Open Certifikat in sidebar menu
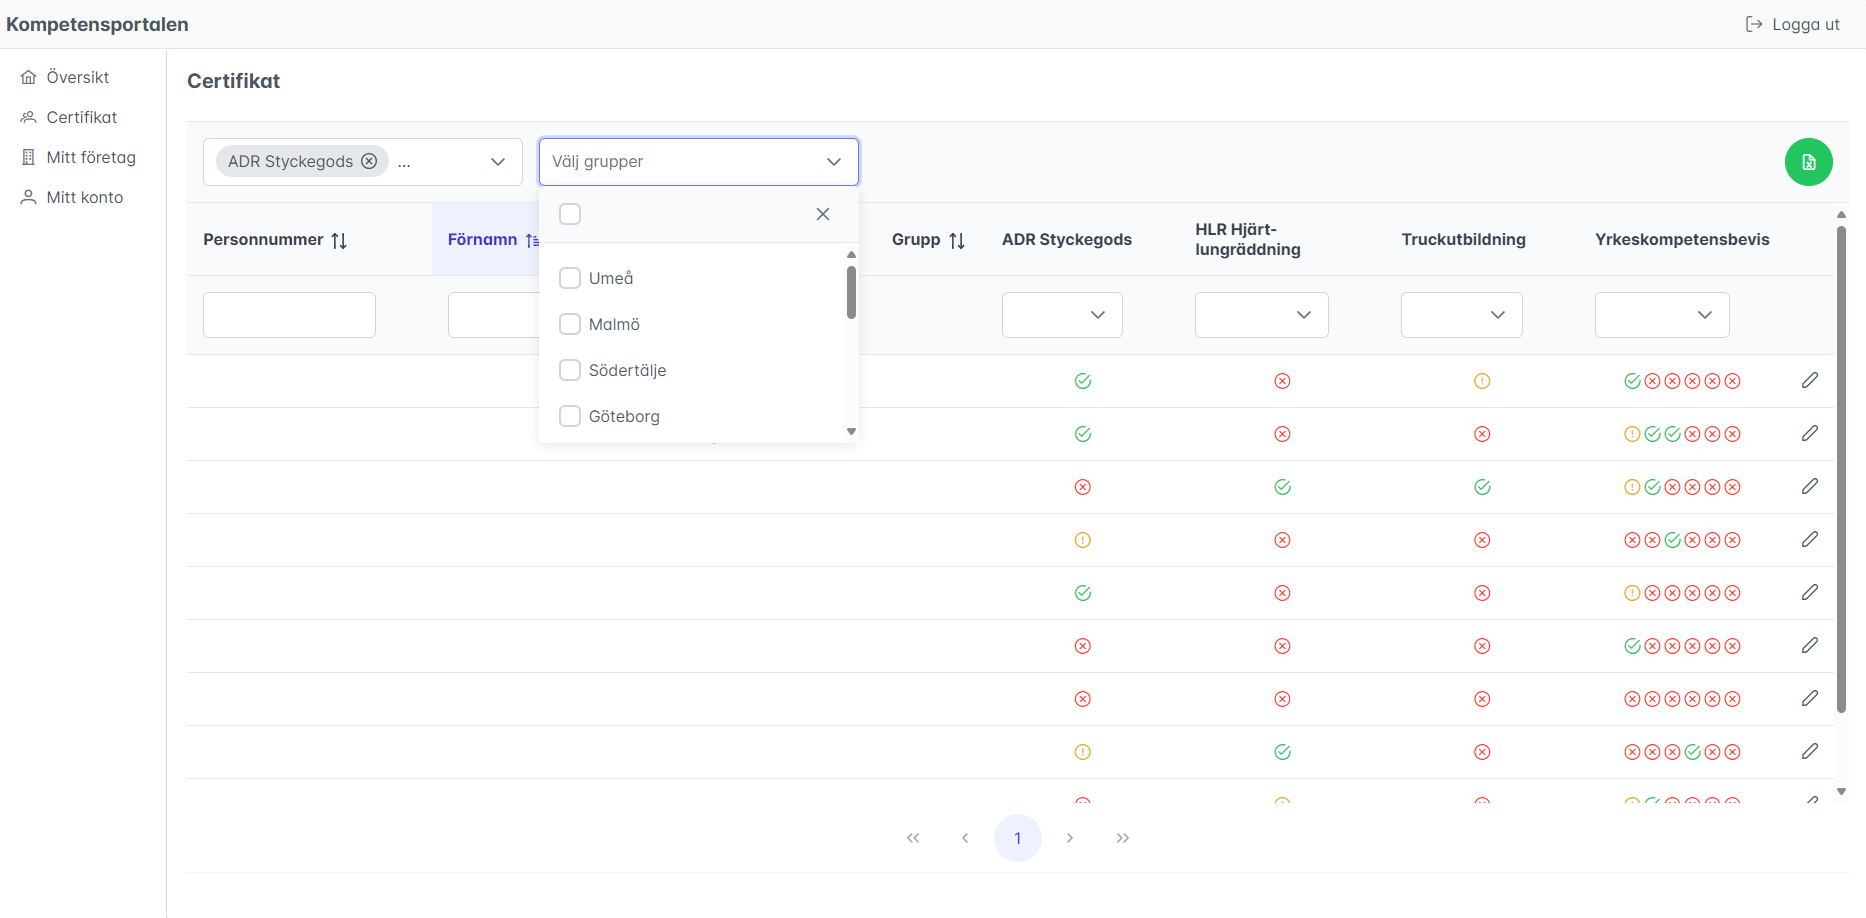This screenshot has width=1866, height=918. [x=82, y=117]
